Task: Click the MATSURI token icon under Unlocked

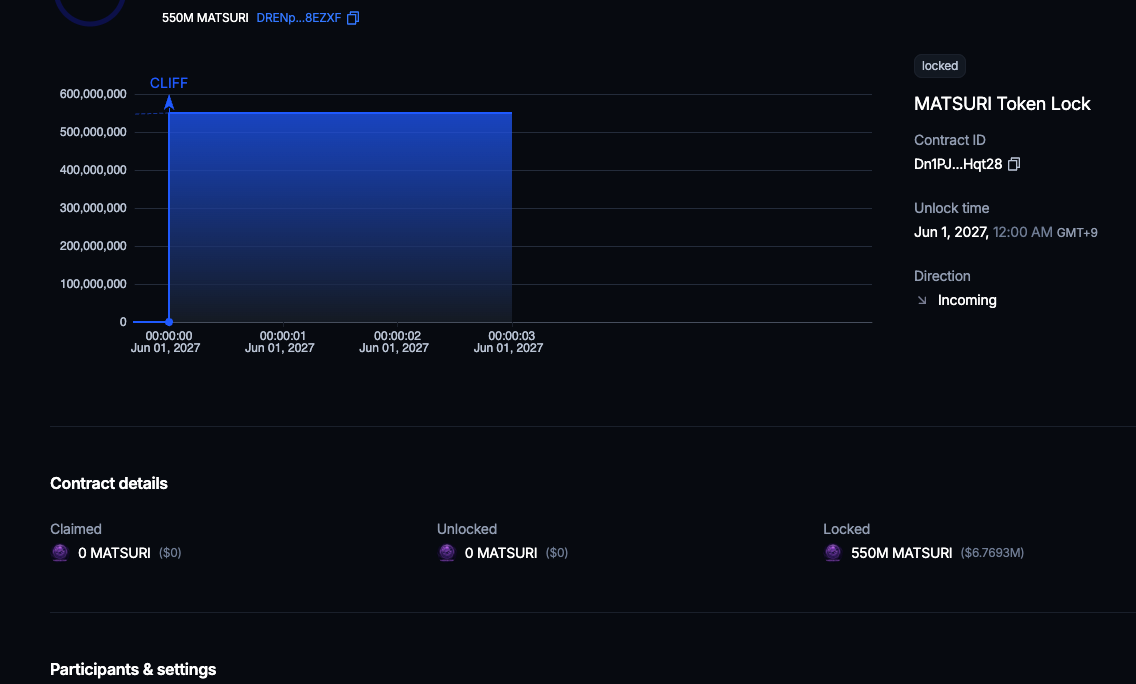Action: tap(447, 553)
